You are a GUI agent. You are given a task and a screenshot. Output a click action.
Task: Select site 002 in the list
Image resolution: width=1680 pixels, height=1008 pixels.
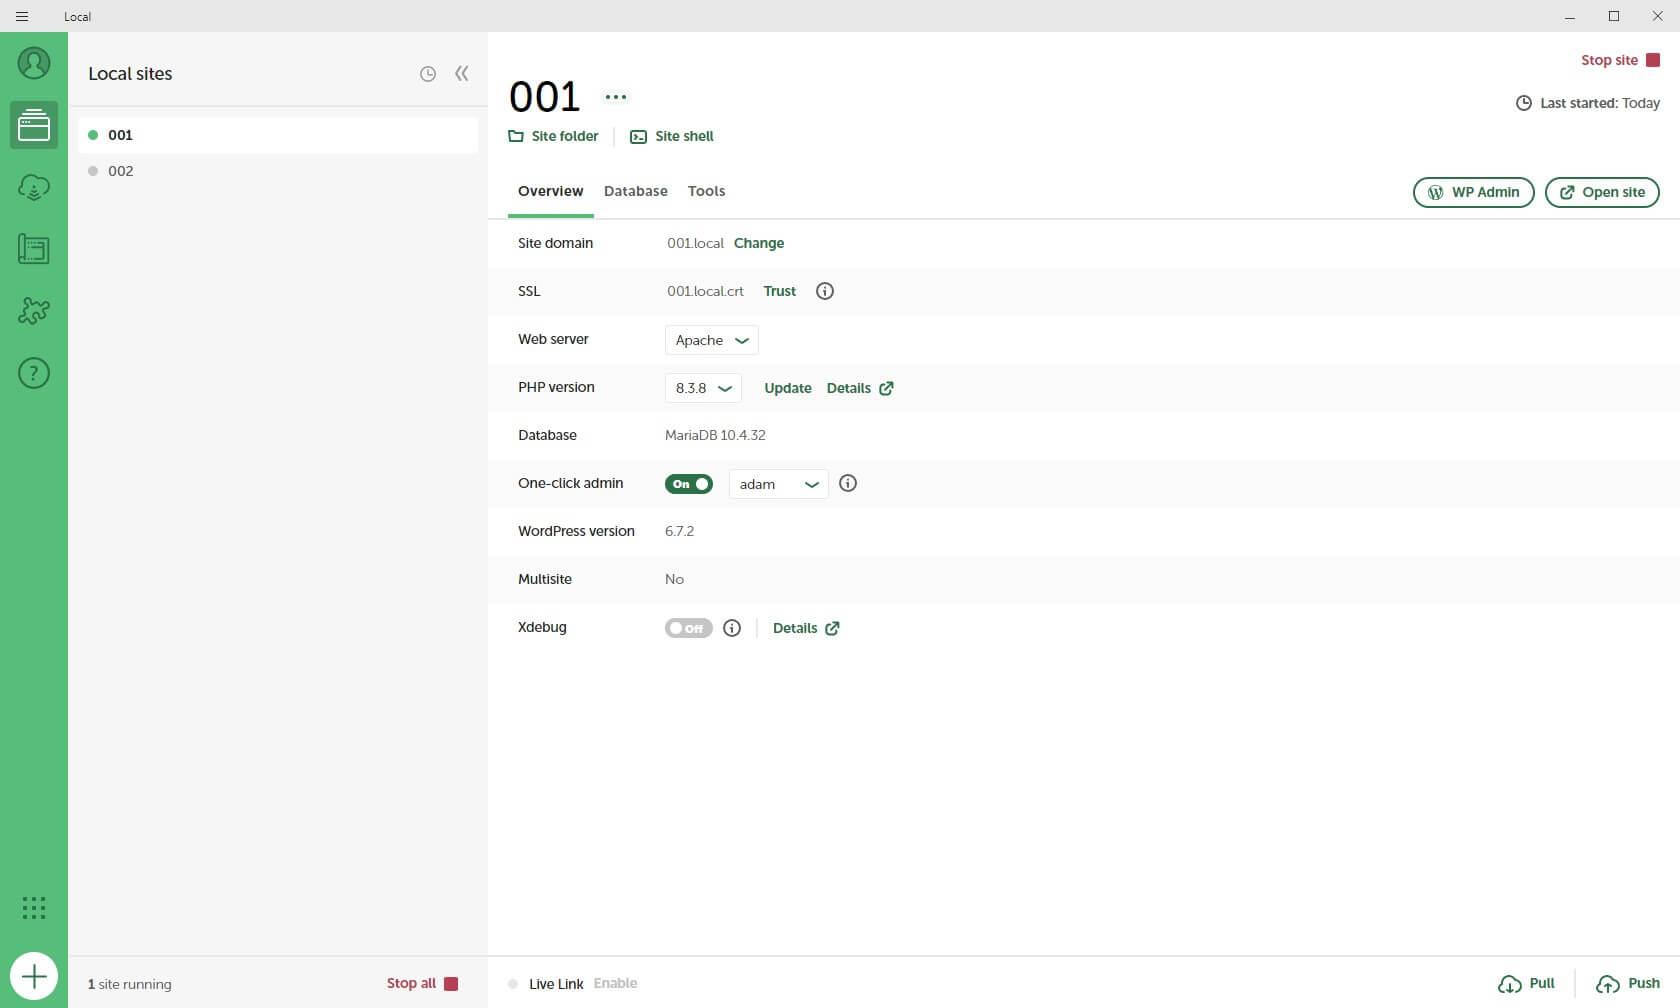[278, 171]
